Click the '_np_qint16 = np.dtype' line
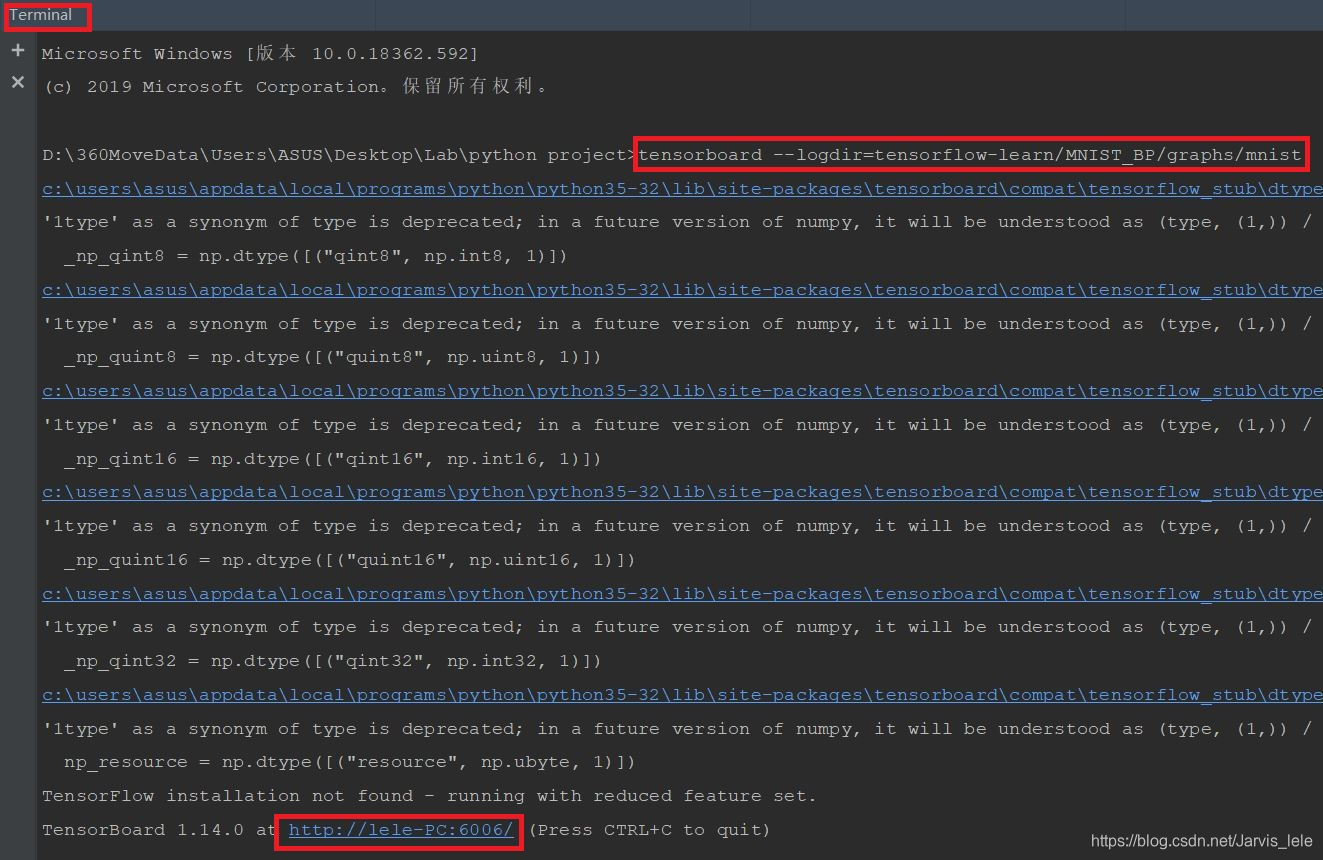The image size is (1323, 860). click(x=333, y=459)
